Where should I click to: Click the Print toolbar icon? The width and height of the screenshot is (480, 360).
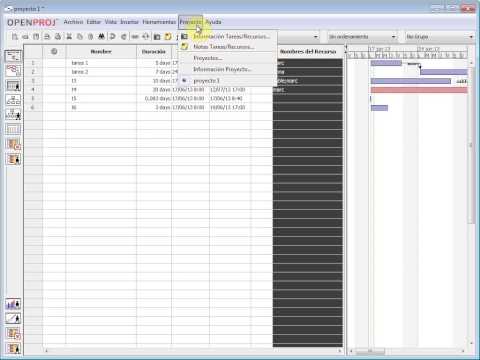47,36
